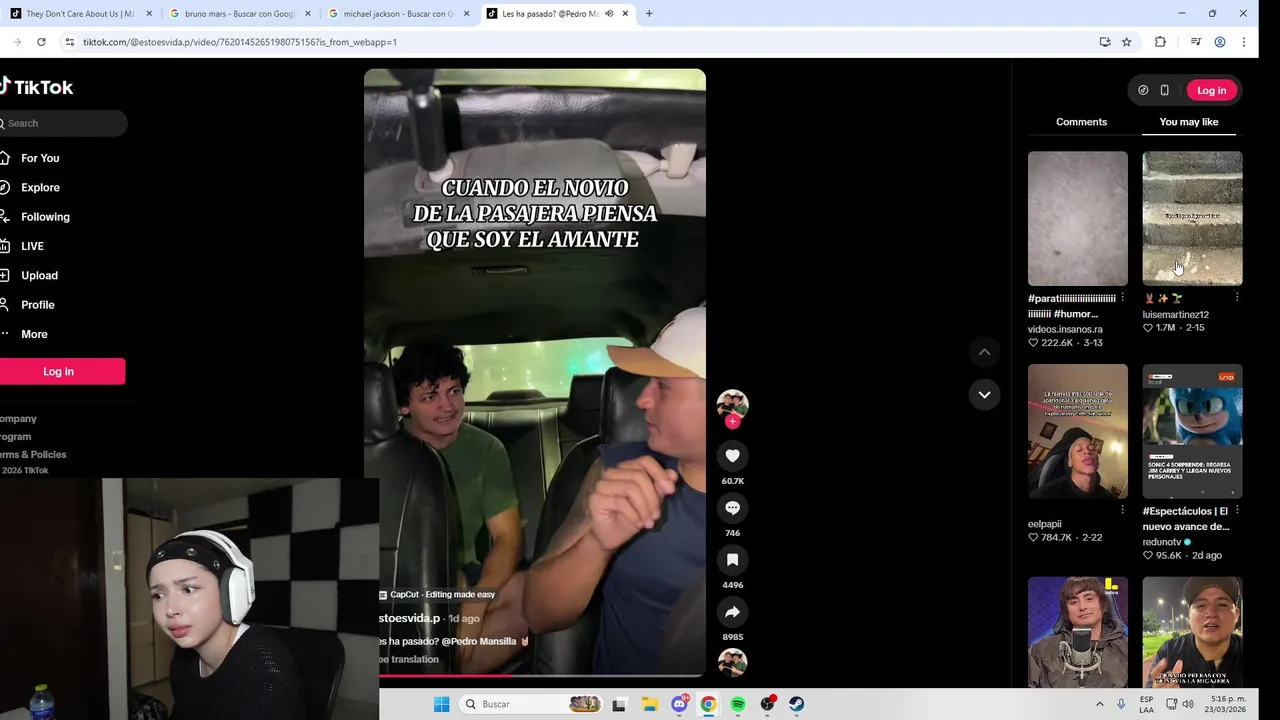Click the see translation link
This screenshot has height=720, width=1280.
click(408, 659)
